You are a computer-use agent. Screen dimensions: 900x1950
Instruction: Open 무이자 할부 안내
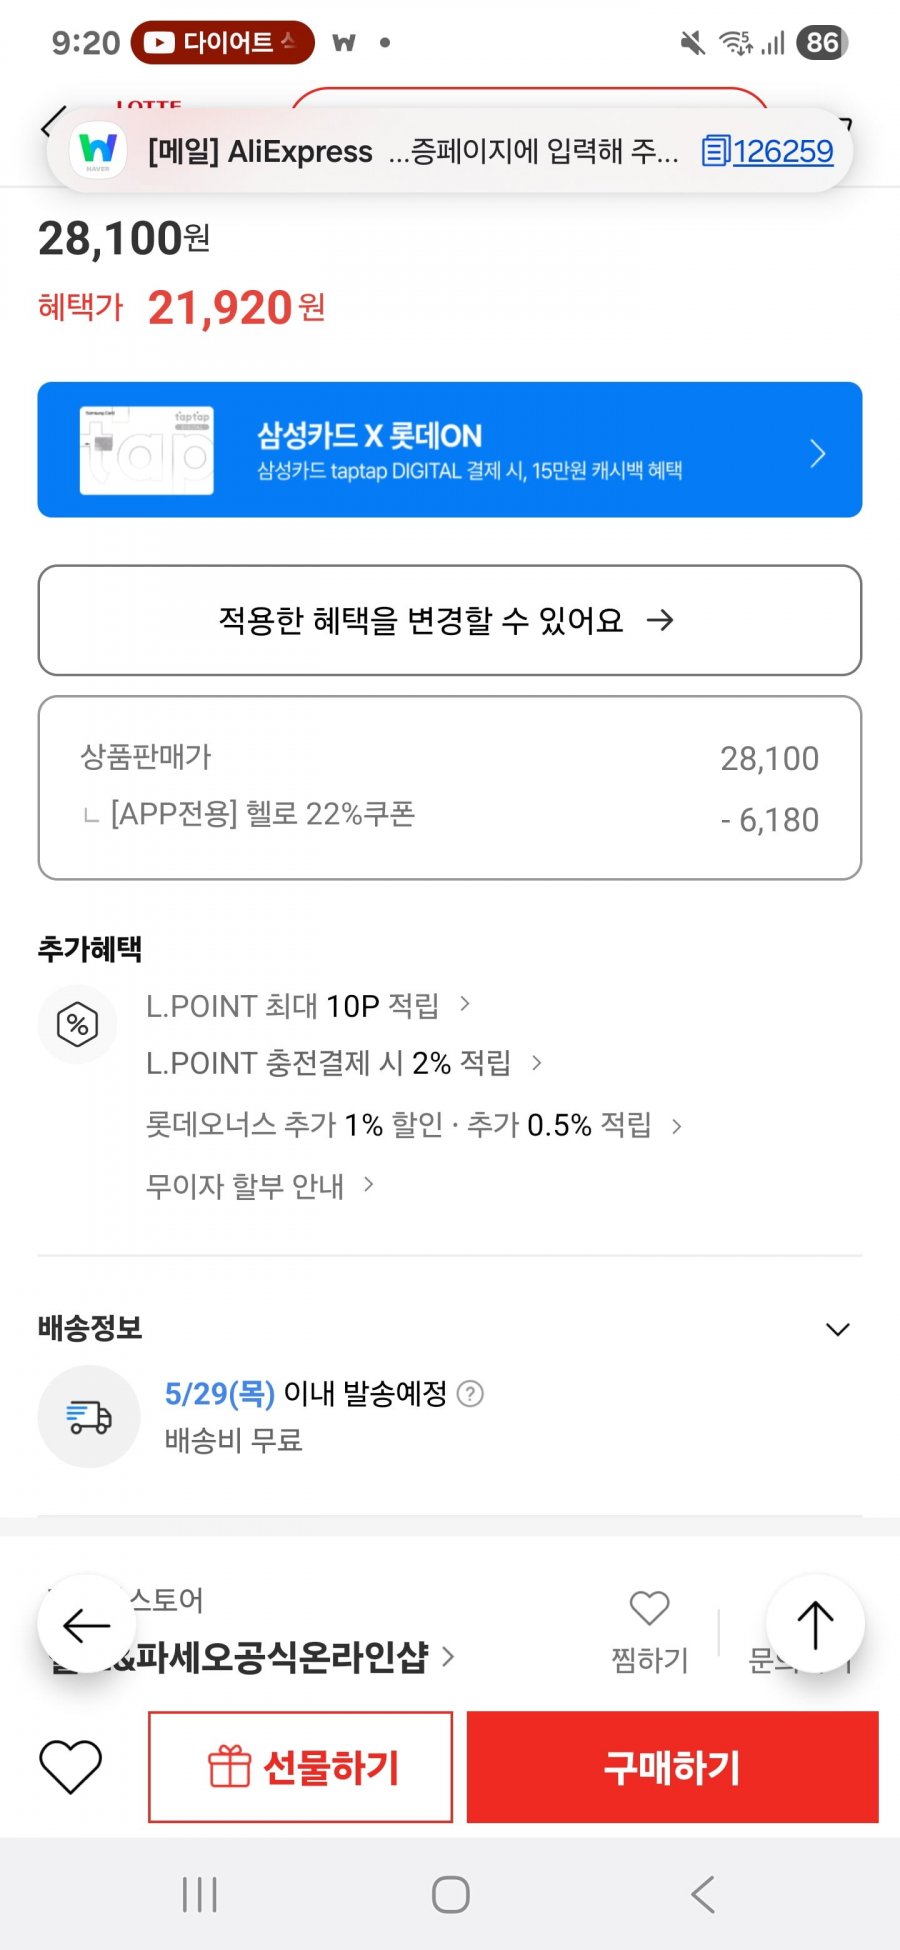(259, 1186)
